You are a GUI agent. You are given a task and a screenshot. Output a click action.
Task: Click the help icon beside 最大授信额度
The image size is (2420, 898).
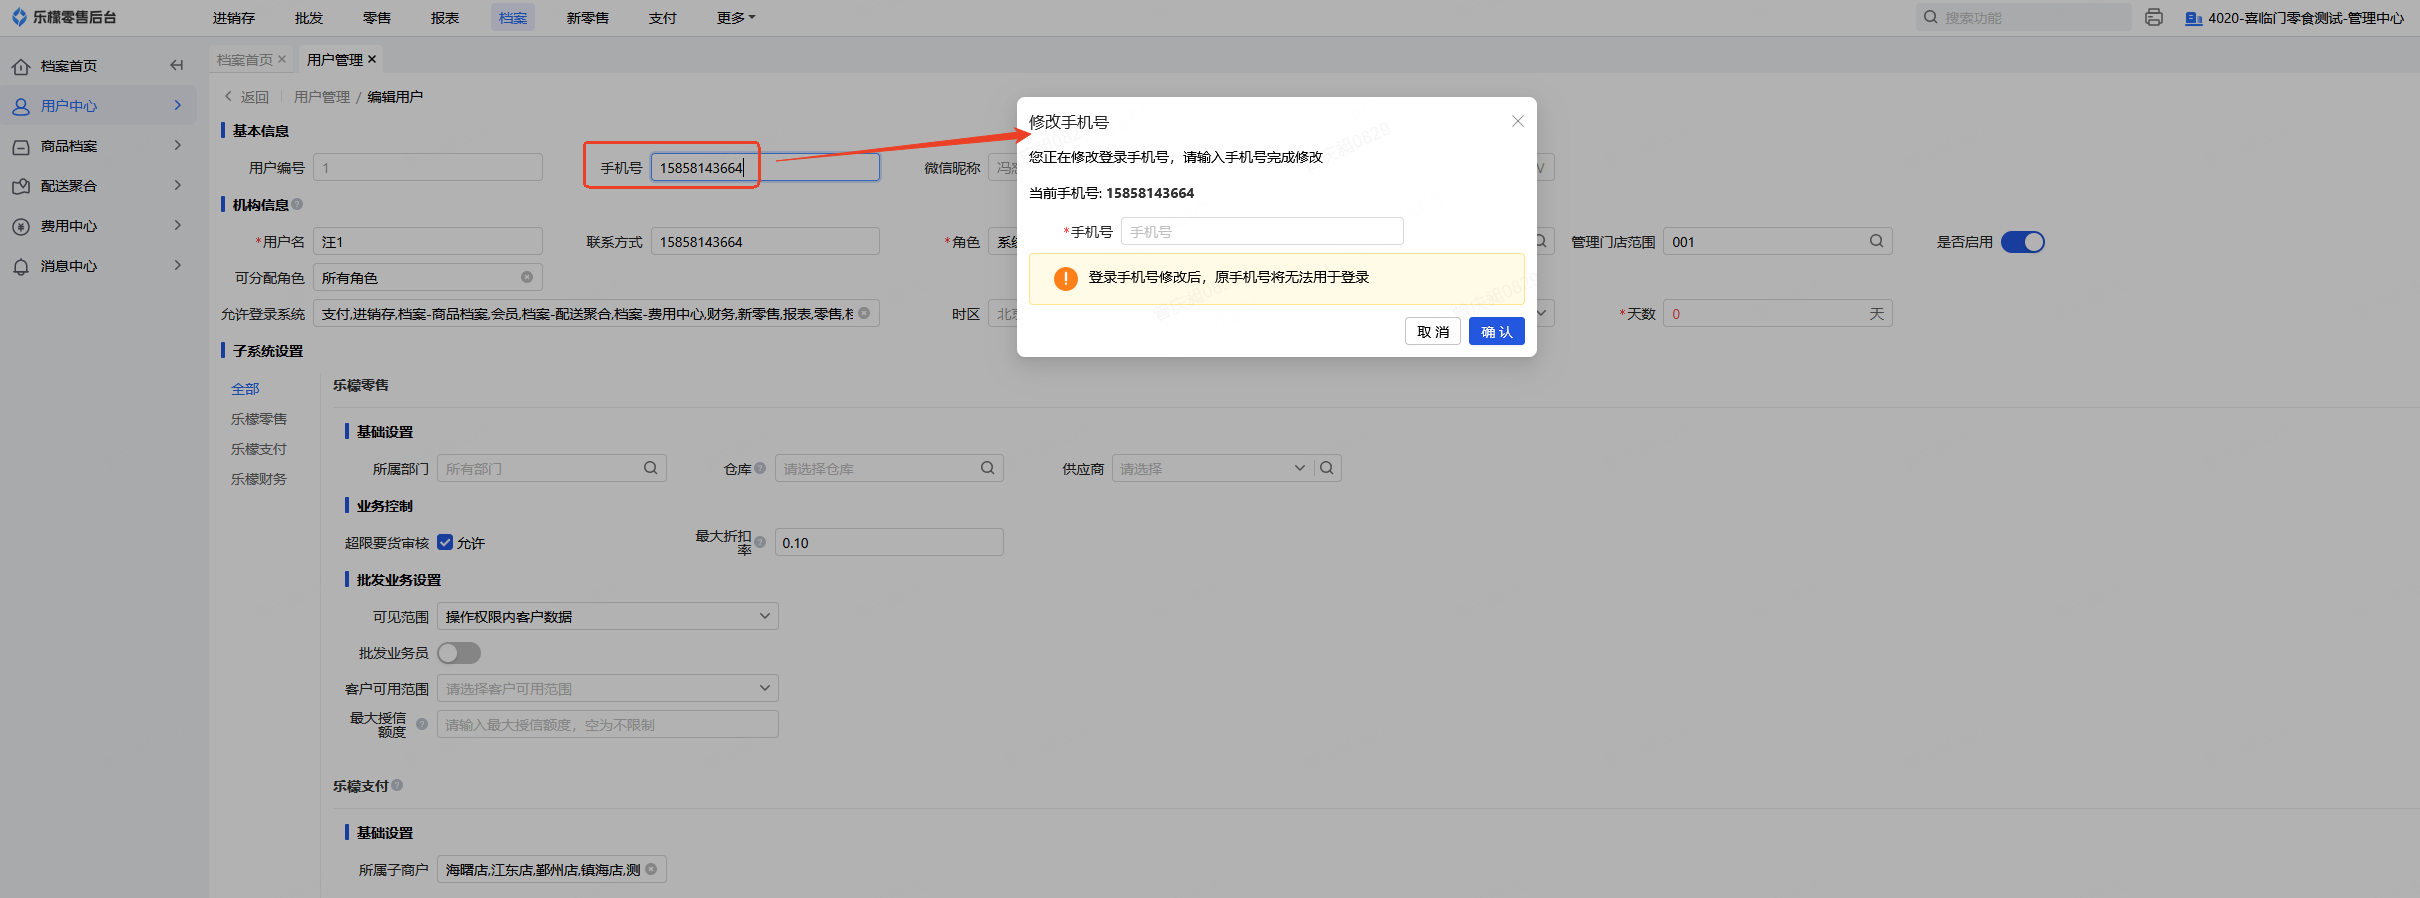(x=422, y=724)
